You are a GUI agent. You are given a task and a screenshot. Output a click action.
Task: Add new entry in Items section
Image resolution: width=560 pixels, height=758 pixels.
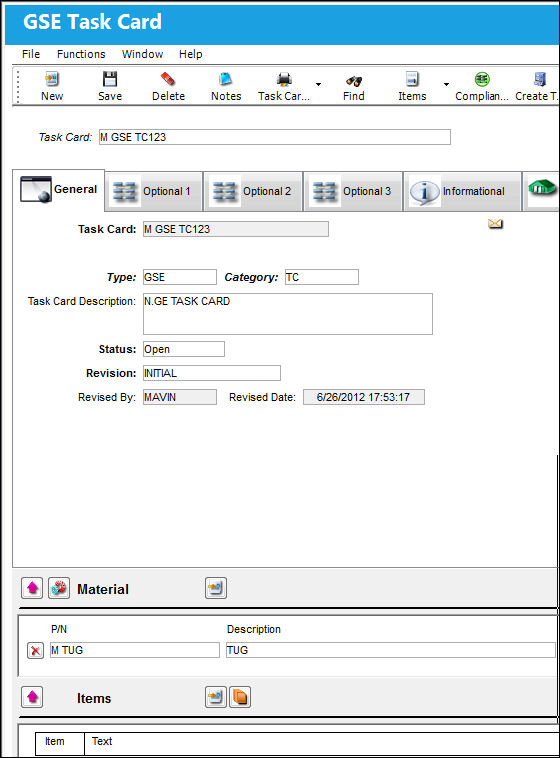pyautogui.click(x=216, y=697)
